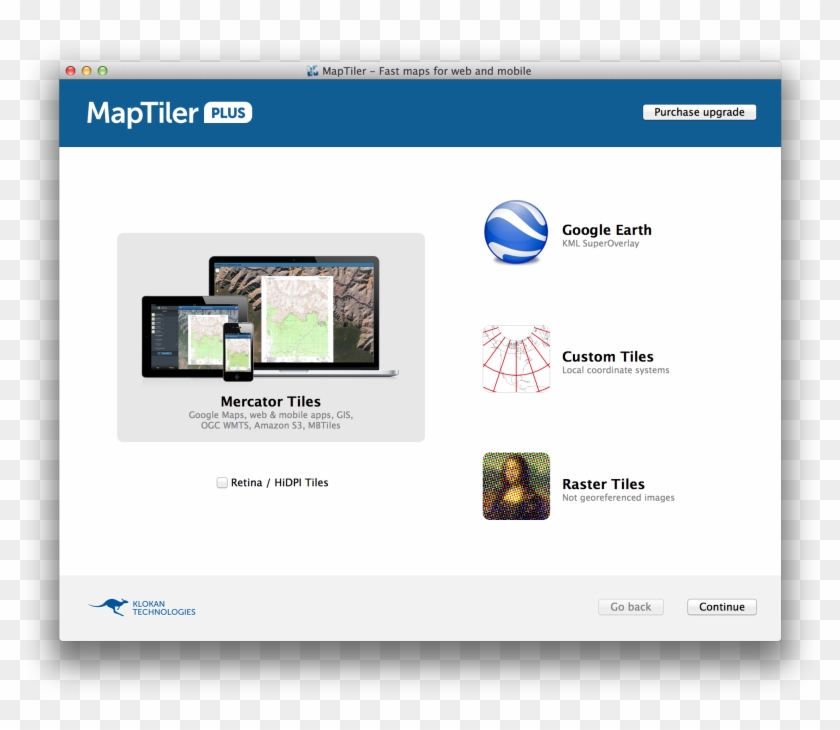Select the Google Earth KML SuperOverlay label
Viewport: 840px width, 730px height.
[600, 244]
